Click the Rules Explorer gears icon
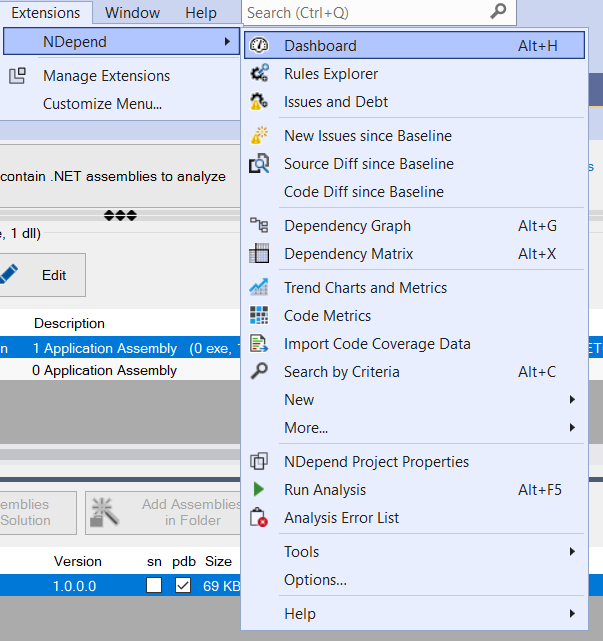This screenshot has width=603, height=641. tap(259, 74)
